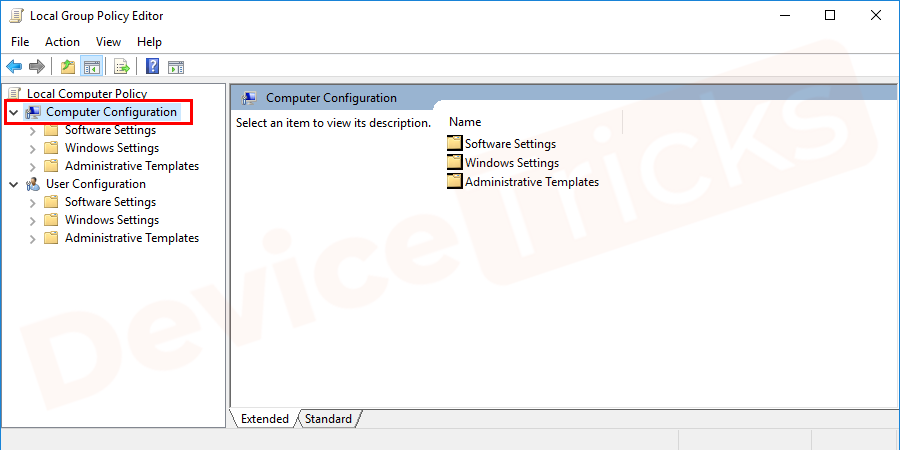Select the Computer Configuration tree label
The image size is (900, 450).
[x=111, y=112]
